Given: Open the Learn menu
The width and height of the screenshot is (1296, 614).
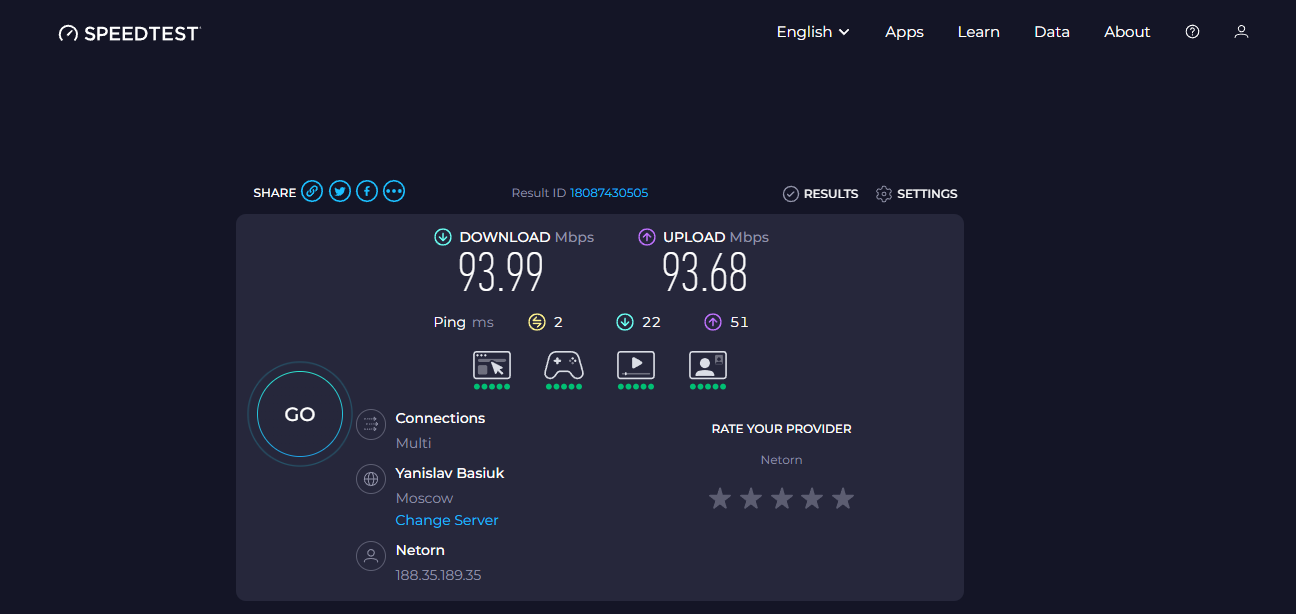Looking at the screenshot, I should point(978,32).
